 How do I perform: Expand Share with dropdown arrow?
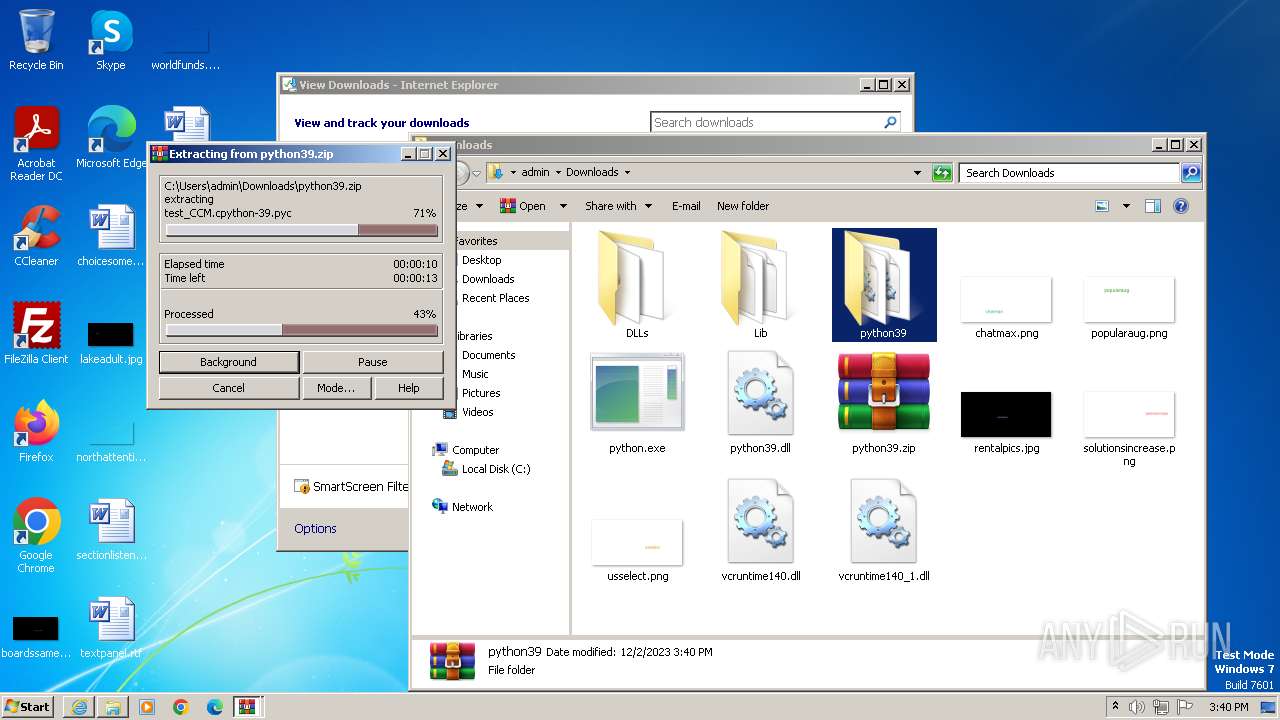tap(648, 206)
